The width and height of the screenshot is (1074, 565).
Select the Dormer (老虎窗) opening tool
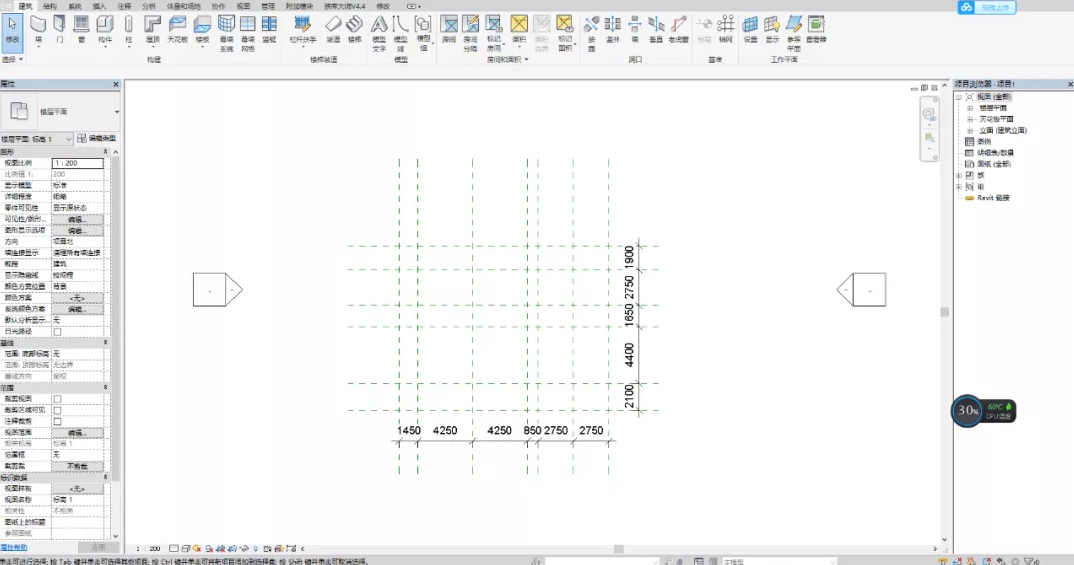[678, 31]
